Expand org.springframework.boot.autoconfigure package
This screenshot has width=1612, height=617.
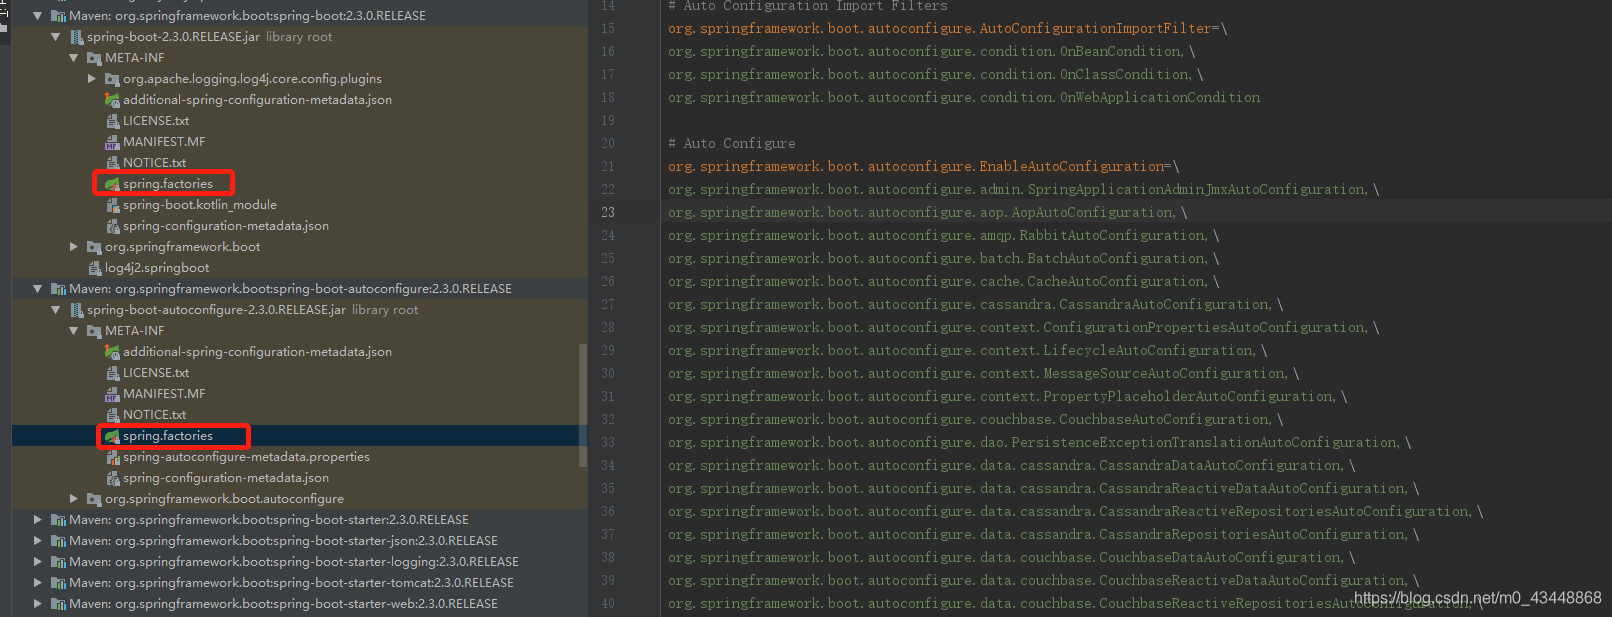tap(74, 499)
